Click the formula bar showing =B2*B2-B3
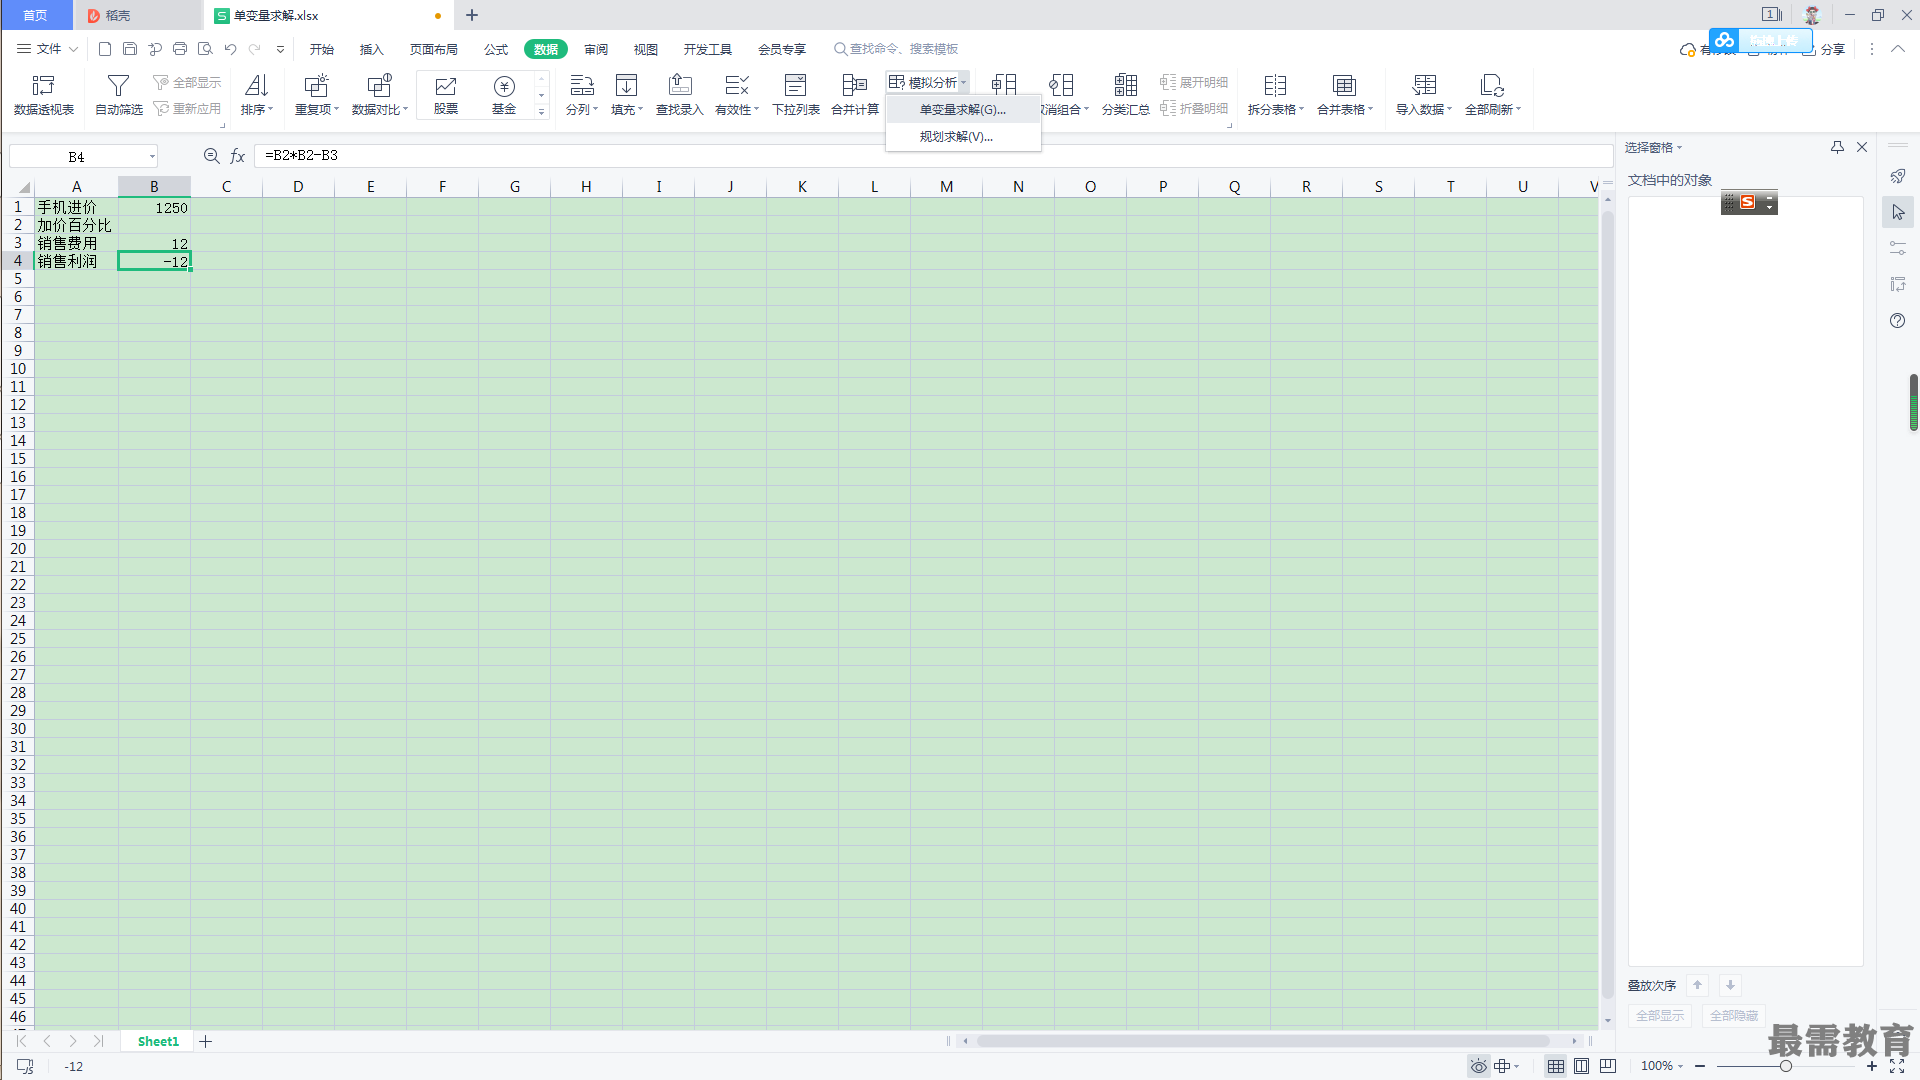 click(935, 156)
